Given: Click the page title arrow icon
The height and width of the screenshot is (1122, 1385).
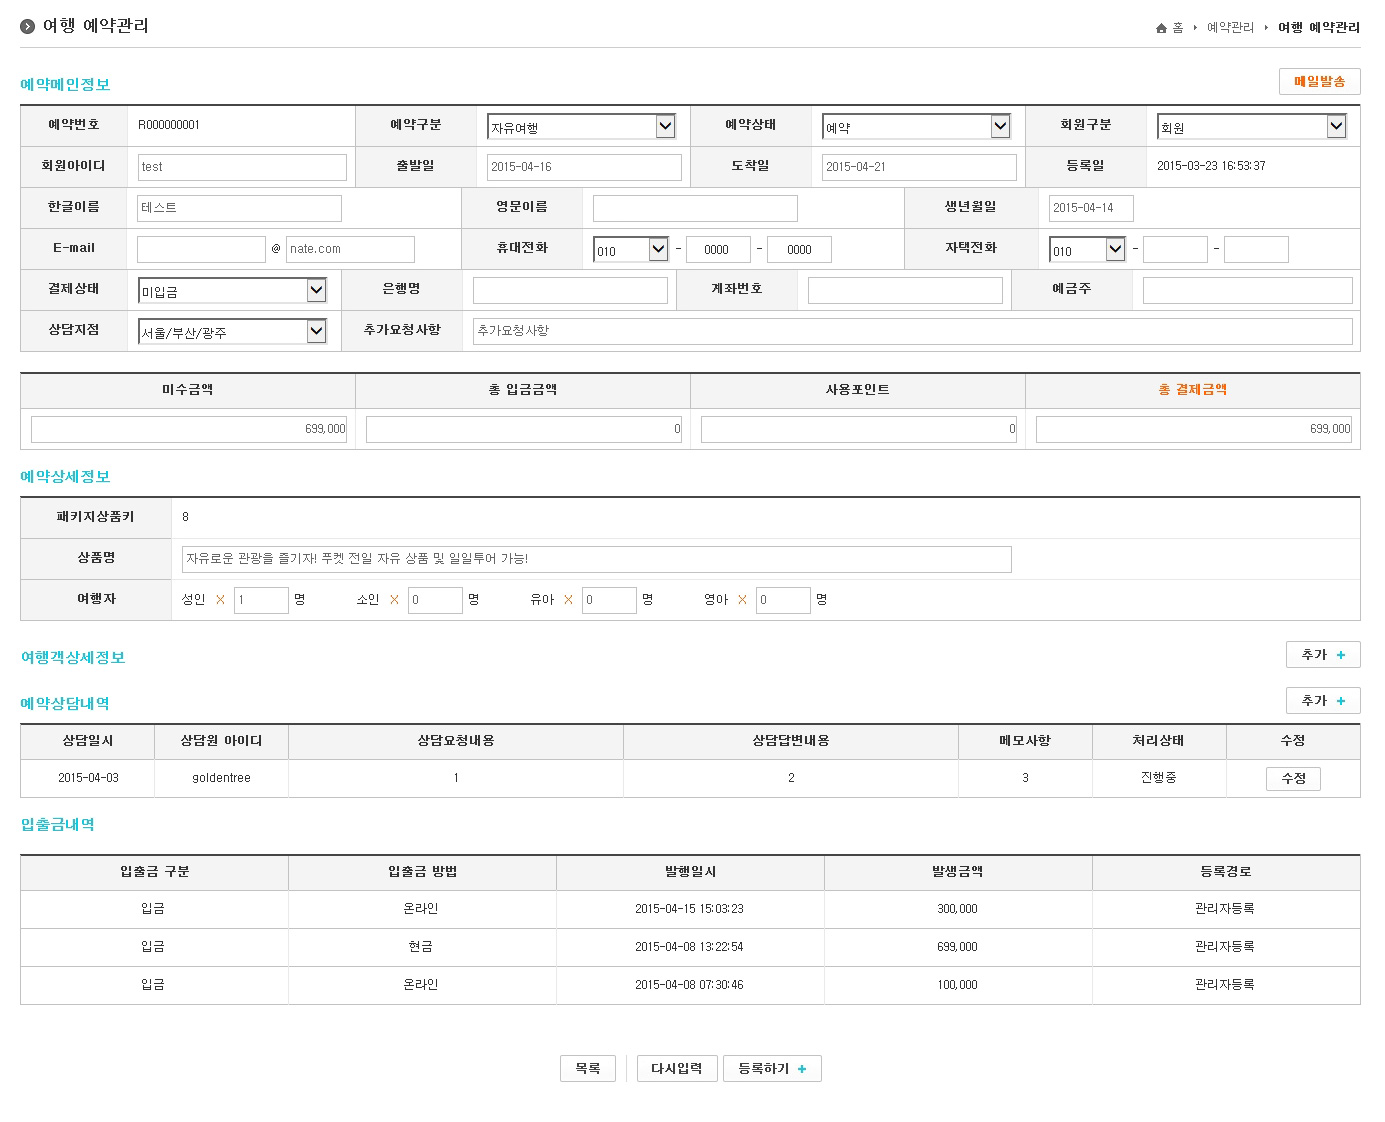Looking at the screenshot, I should (x=28, y=27).
